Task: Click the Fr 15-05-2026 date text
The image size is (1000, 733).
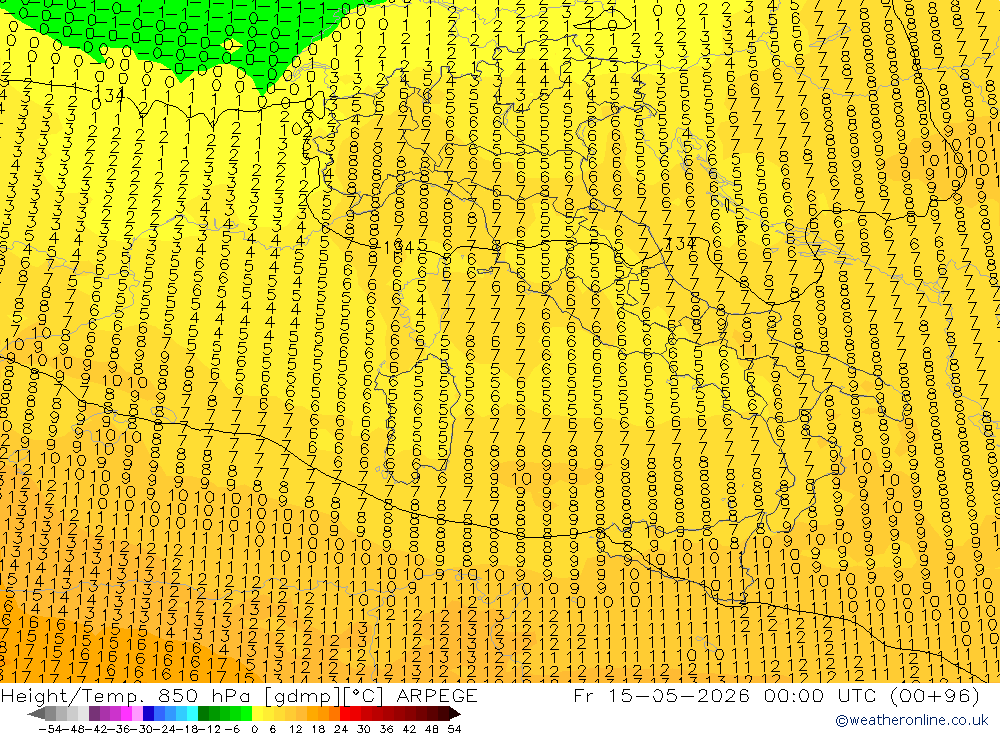Action: [661, 696]
